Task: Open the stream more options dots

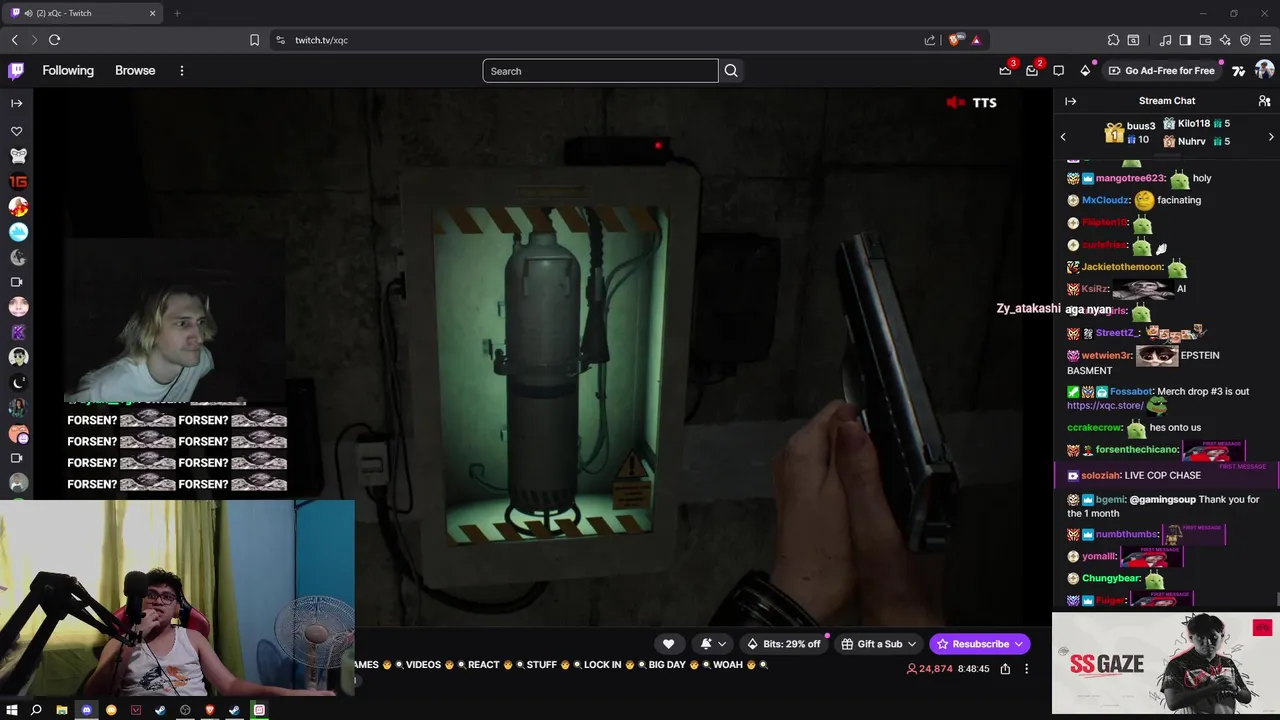Action: 1026,669
